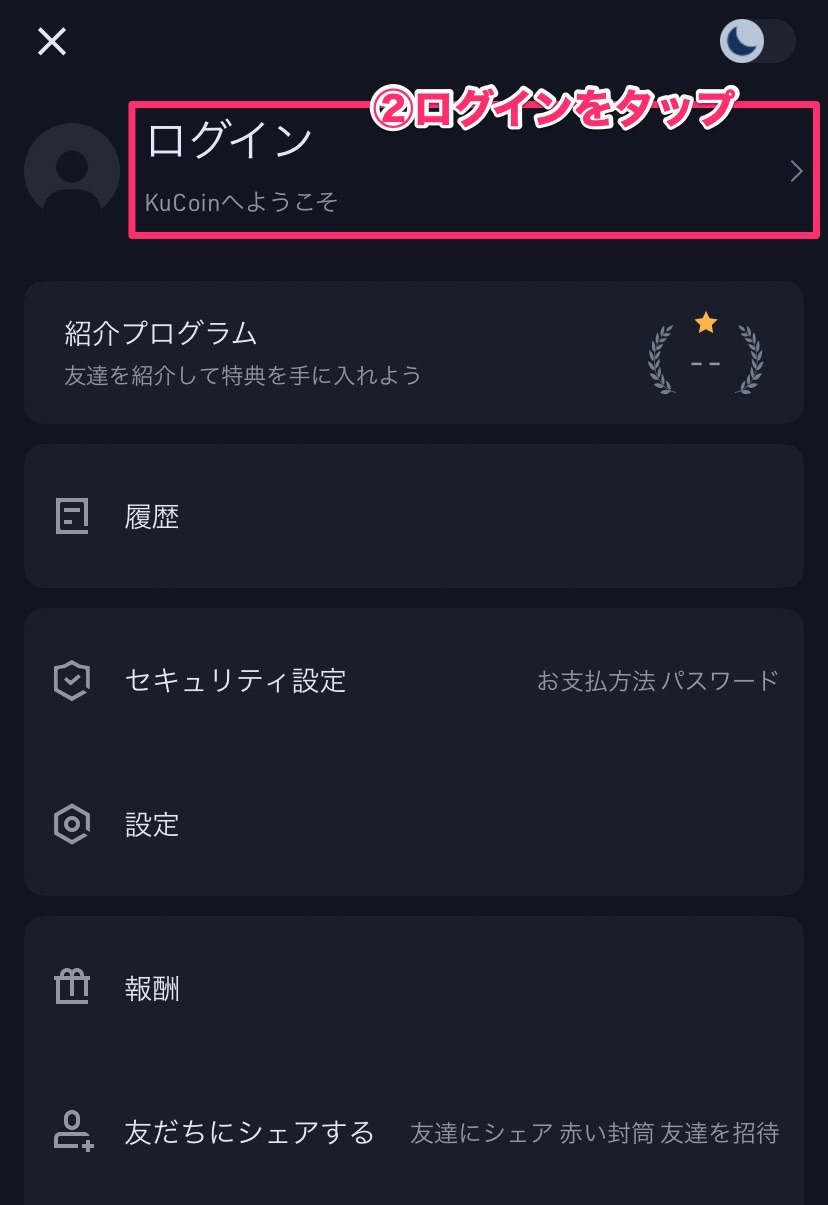Viewport: 828px width, 1205px height.
Task: Open セキュリティ設定
Action: (414, 681)
